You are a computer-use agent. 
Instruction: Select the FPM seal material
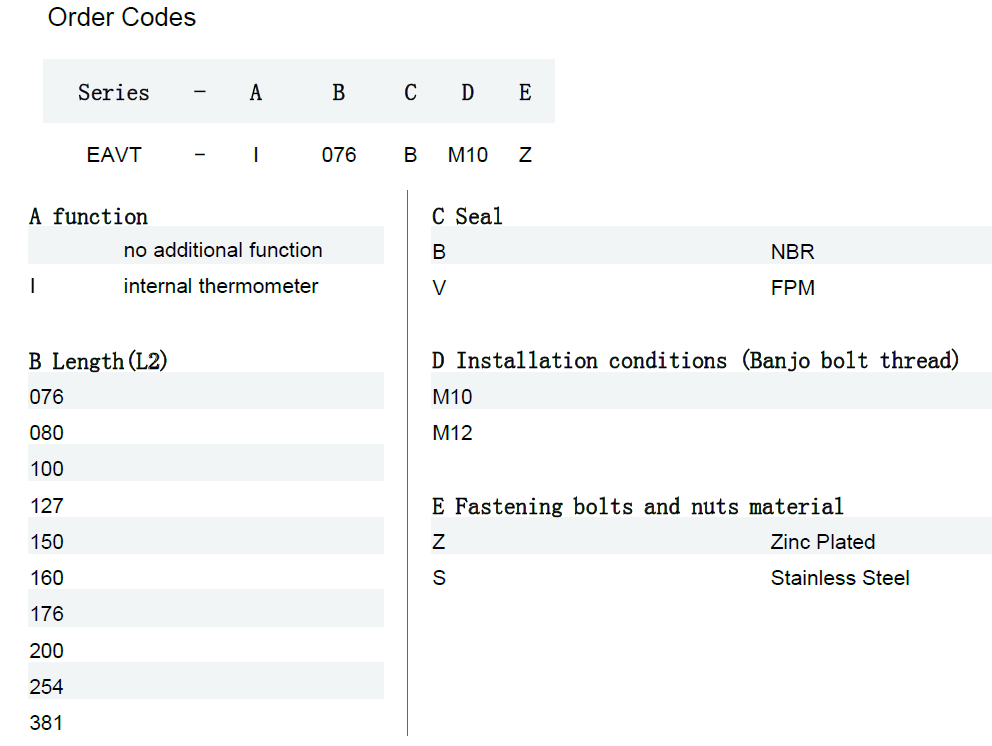point(792,288)
